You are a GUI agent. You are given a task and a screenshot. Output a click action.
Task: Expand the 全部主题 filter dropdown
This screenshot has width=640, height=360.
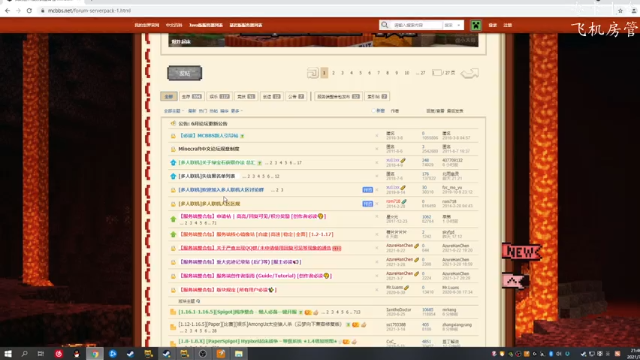(x=173, y=111)
